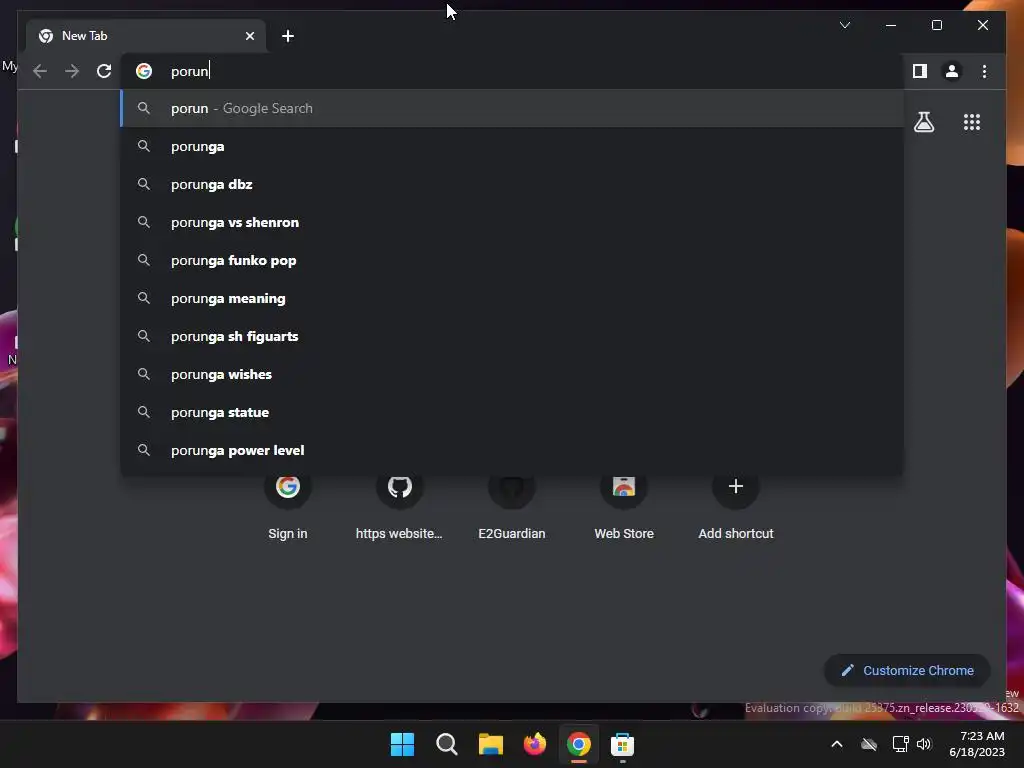1024x768 pixels.
Task: Select the 'porun - Google Search' suggestion
Action: (x=512, y=108)
